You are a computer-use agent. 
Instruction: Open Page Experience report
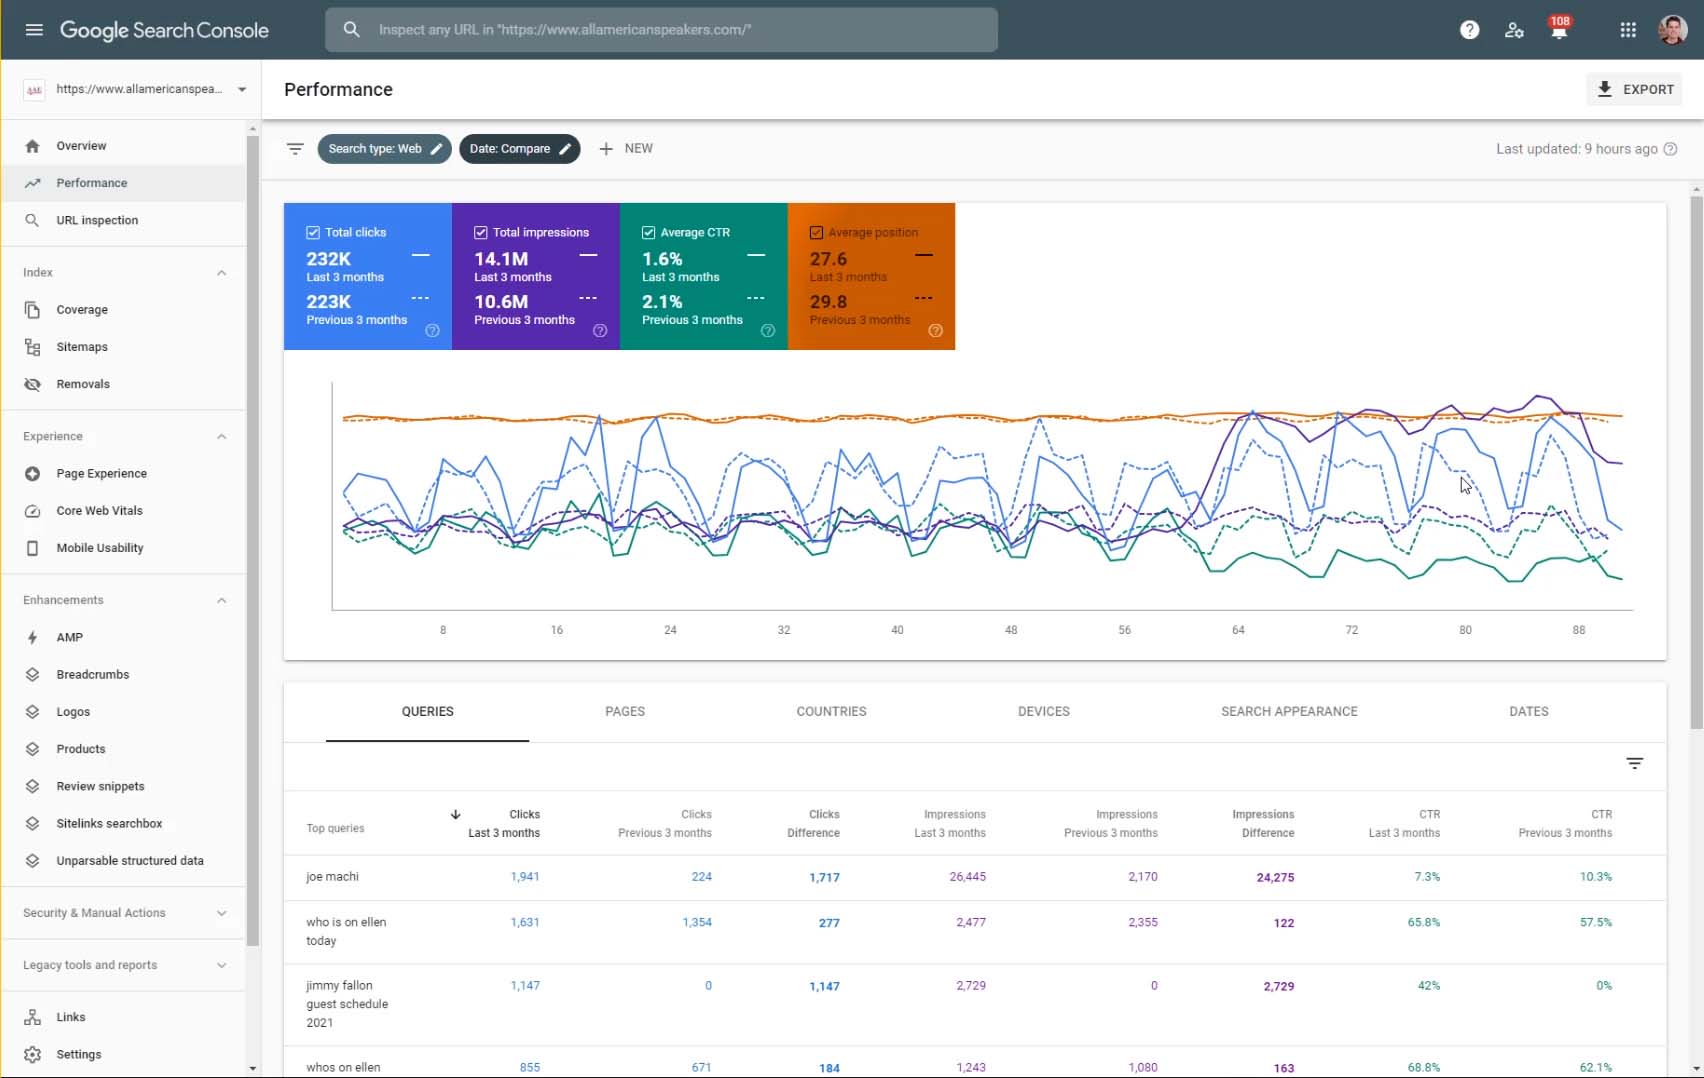point(123,474)
